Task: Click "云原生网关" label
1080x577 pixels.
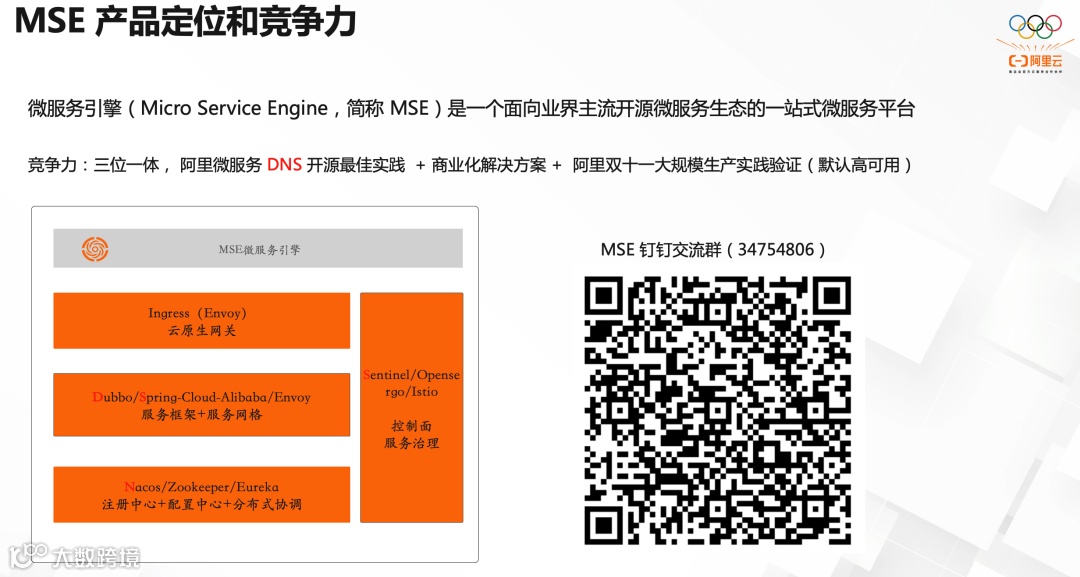Action: click(x=202, y=331)
